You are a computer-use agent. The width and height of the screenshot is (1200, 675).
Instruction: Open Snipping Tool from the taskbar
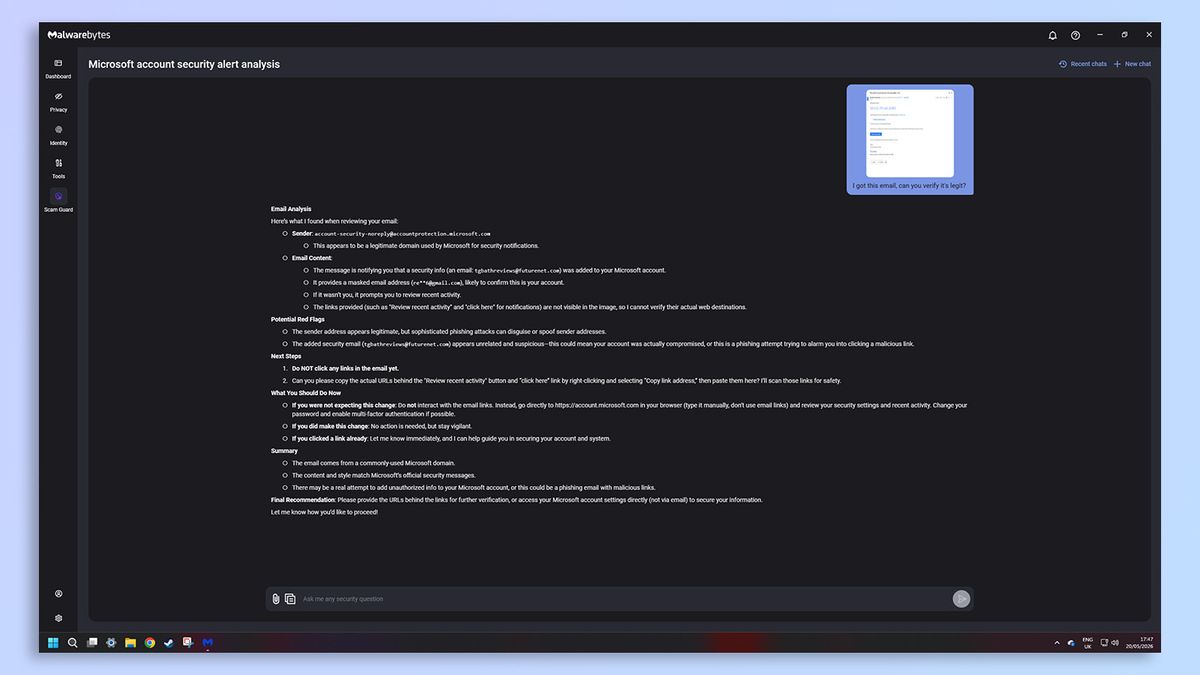pos(187,642)
